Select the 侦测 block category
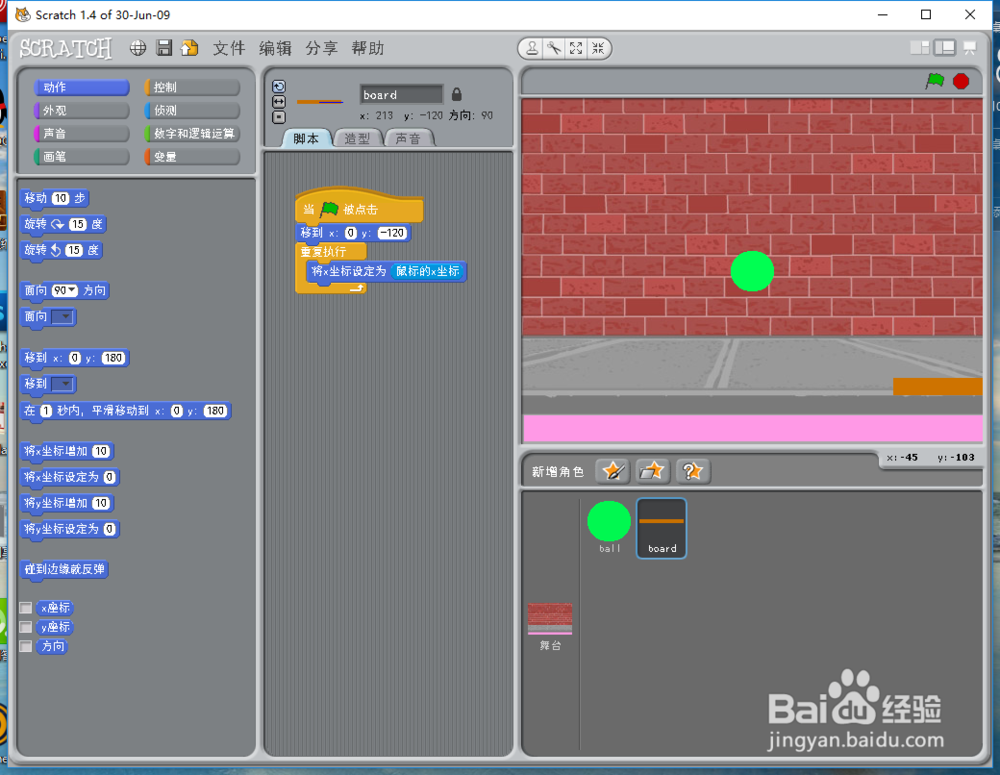This screenshot has height=775, width=1000. pos(192,110)
